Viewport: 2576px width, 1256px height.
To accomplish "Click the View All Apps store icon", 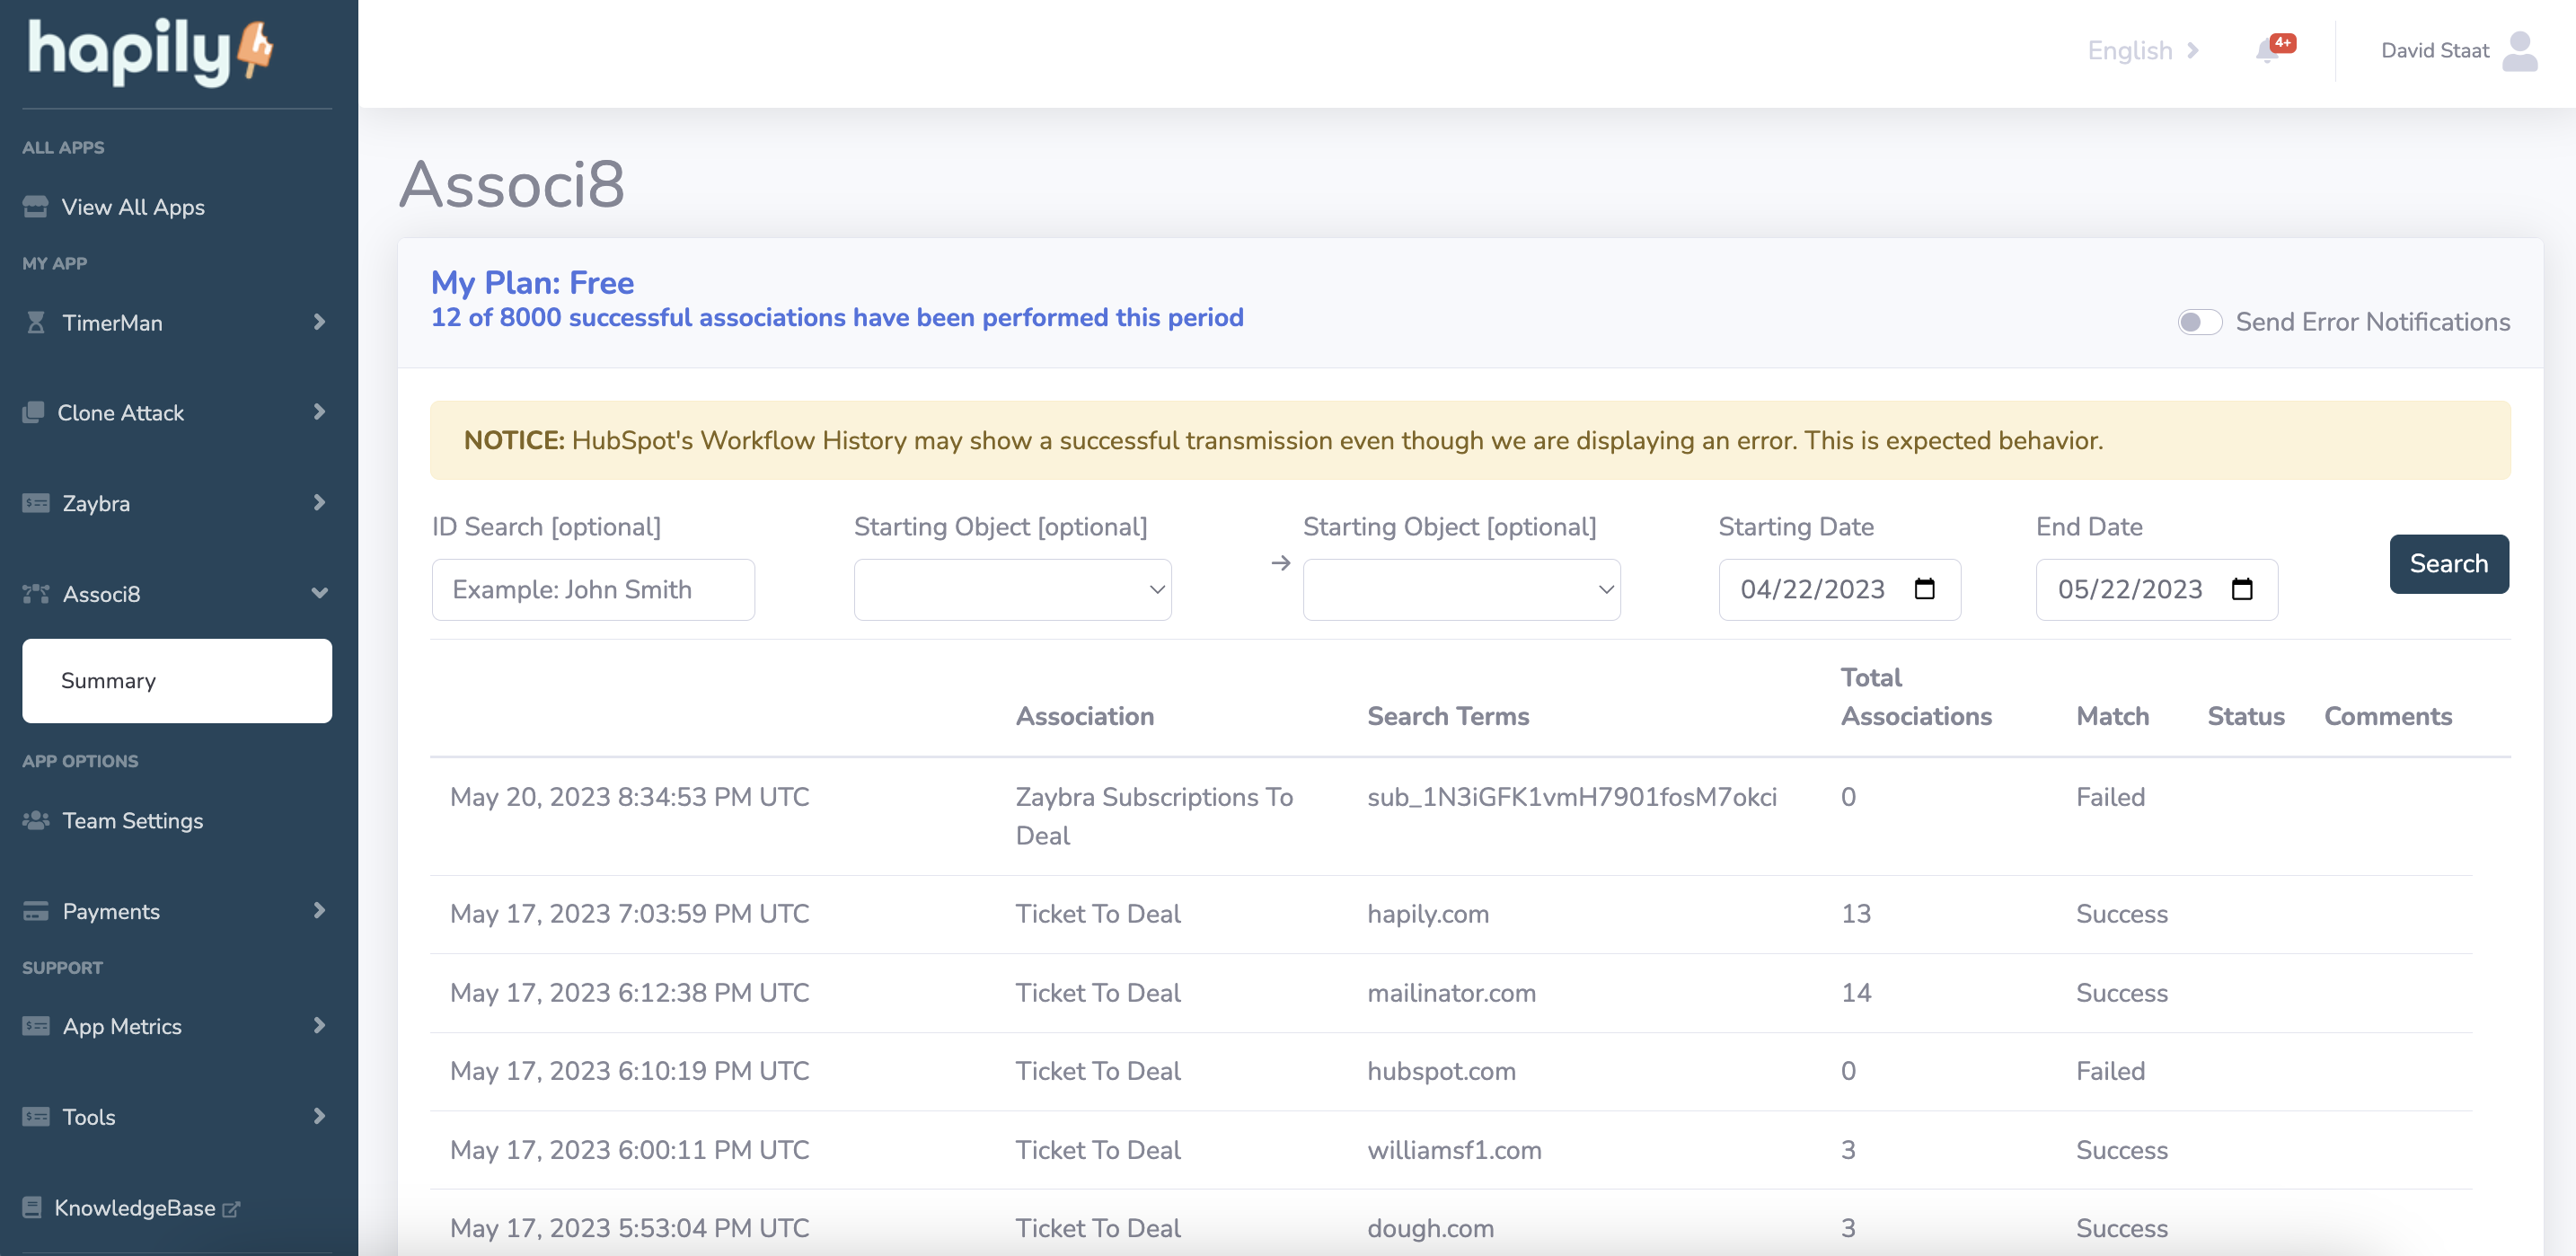I will [36, 207].
